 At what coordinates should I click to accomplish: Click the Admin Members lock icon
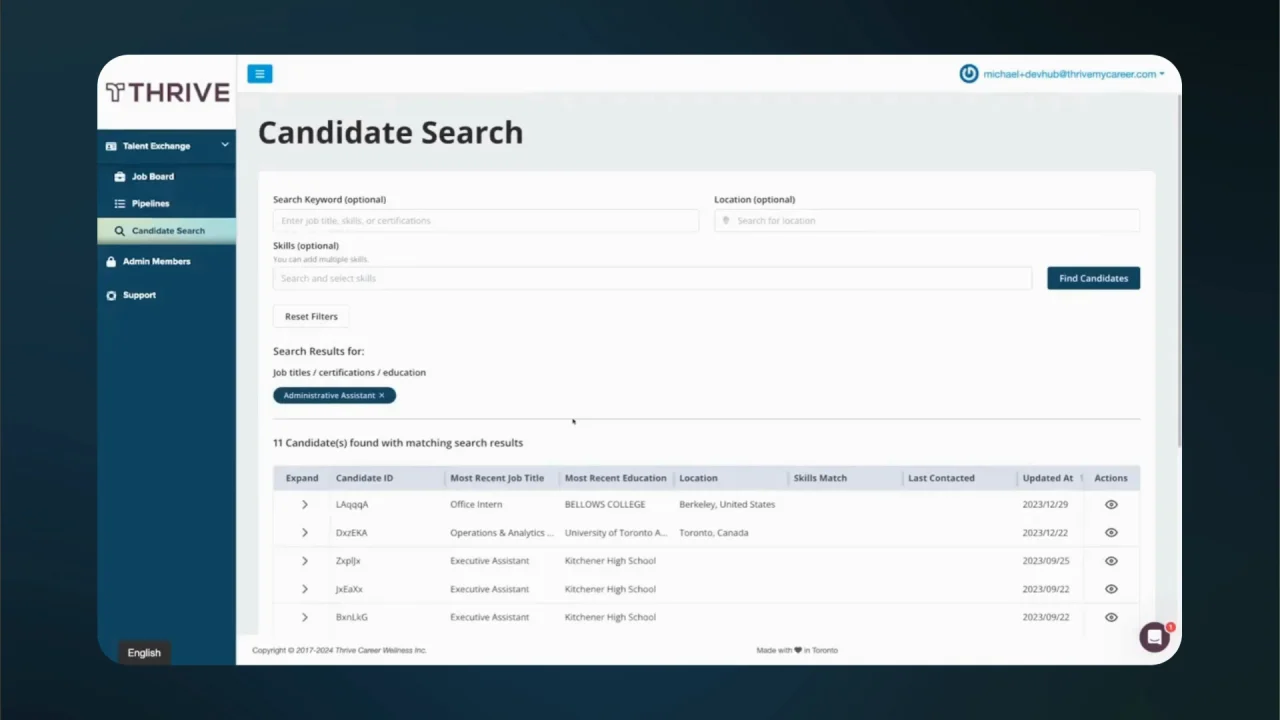(x=111, y=262)
